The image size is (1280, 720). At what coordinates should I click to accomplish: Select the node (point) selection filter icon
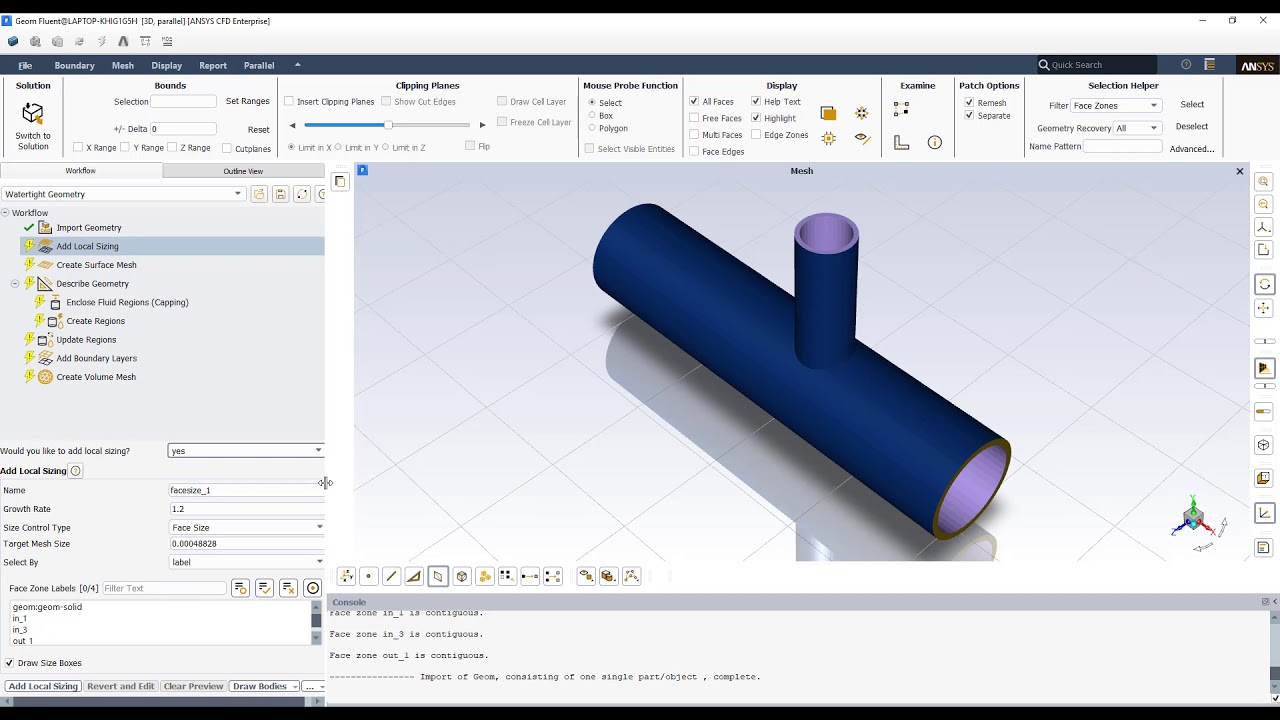coord(369,576)
